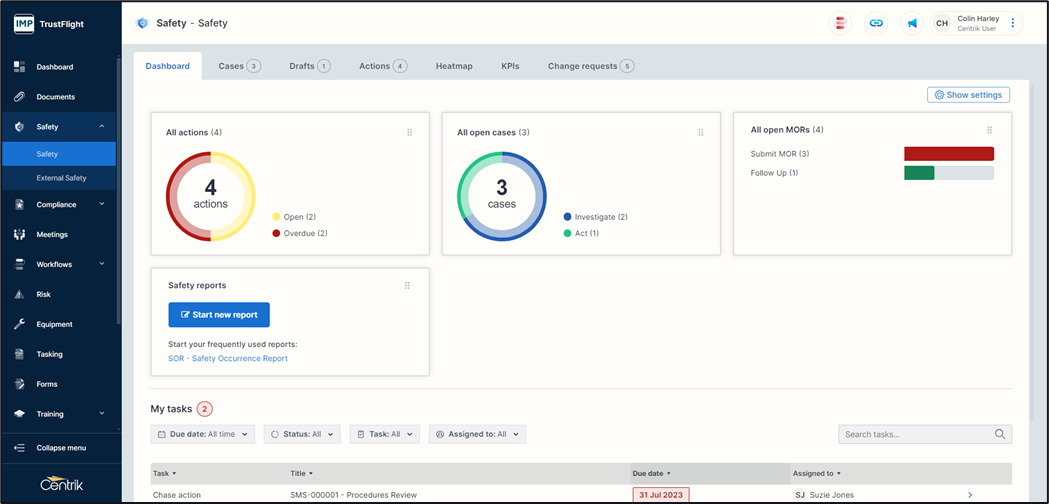This screenshot has height=504, width=1049.
Task: Click the red Submit MOR progress bar
Action: [948, 154]
